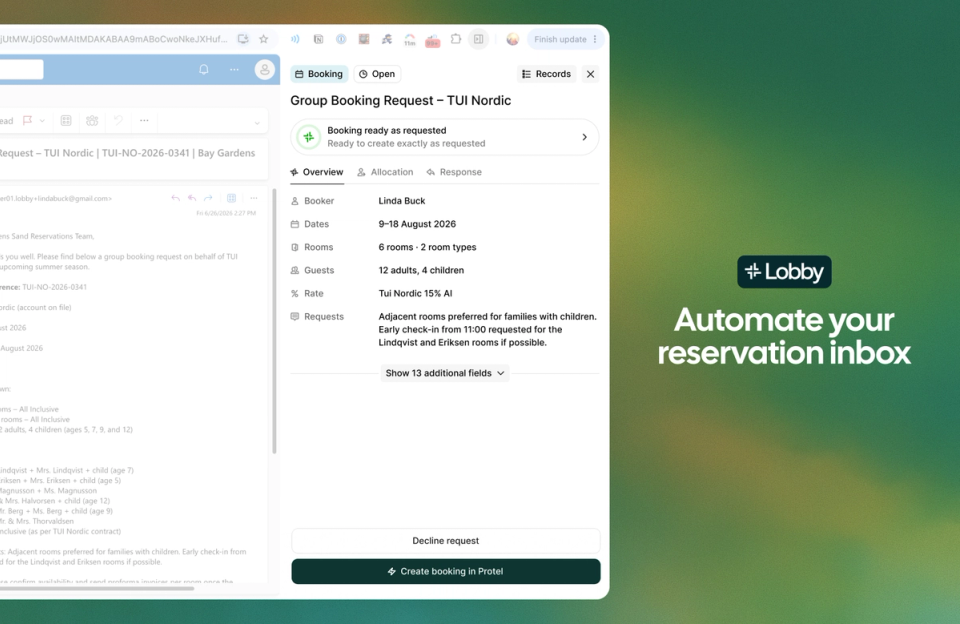Expand the mail toolbar chevron
Viewport: 960px width, 624px height.
(x=257, y=122)
